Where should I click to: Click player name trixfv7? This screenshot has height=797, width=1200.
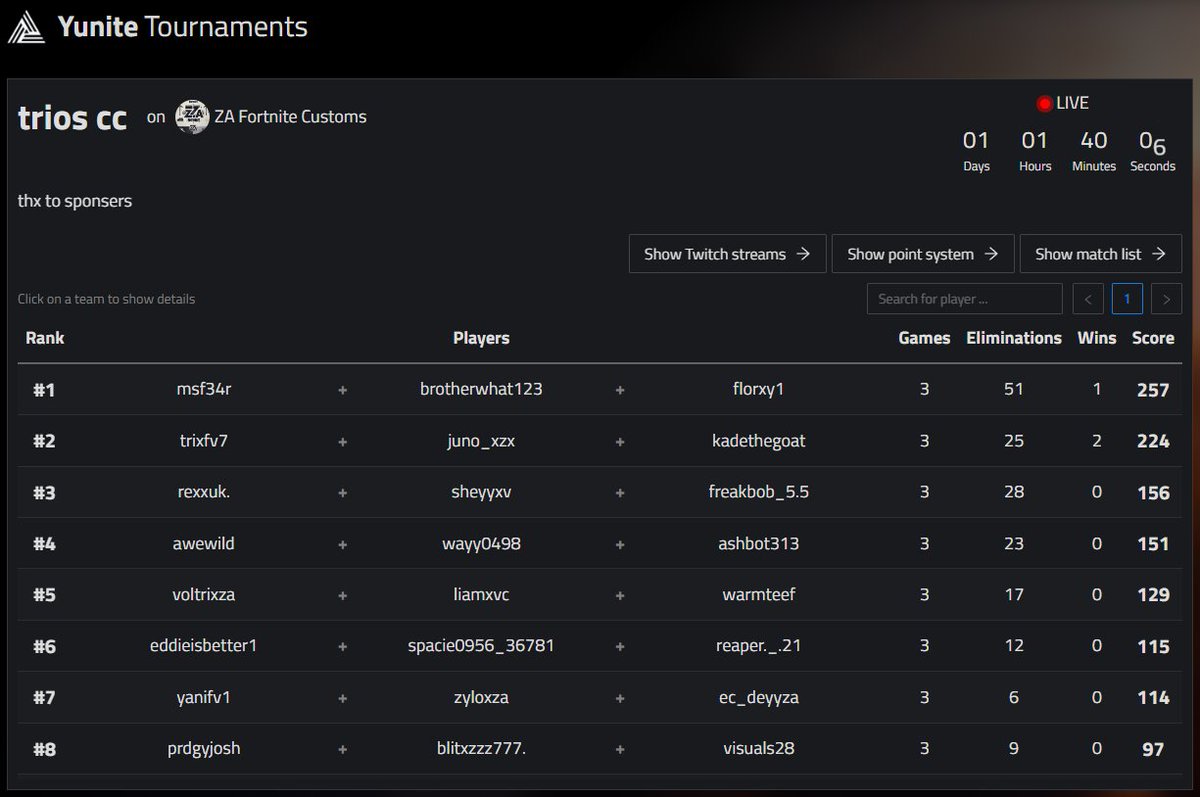[x=204, y=440]
